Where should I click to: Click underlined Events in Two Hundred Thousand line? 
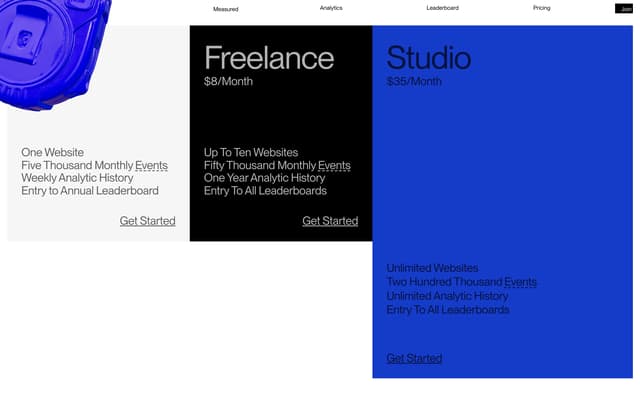[x=520, y=282]
